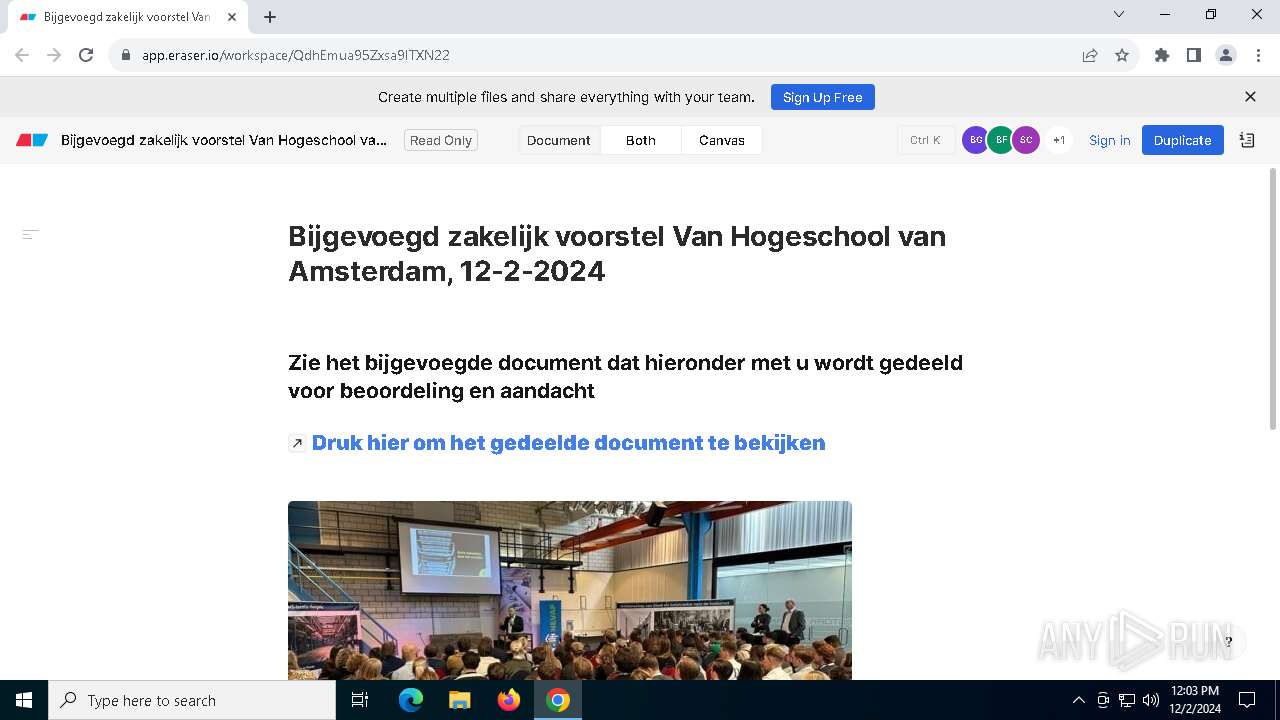Click the Sign in link
This screenshot has width=1280, height=720.
1110,140
